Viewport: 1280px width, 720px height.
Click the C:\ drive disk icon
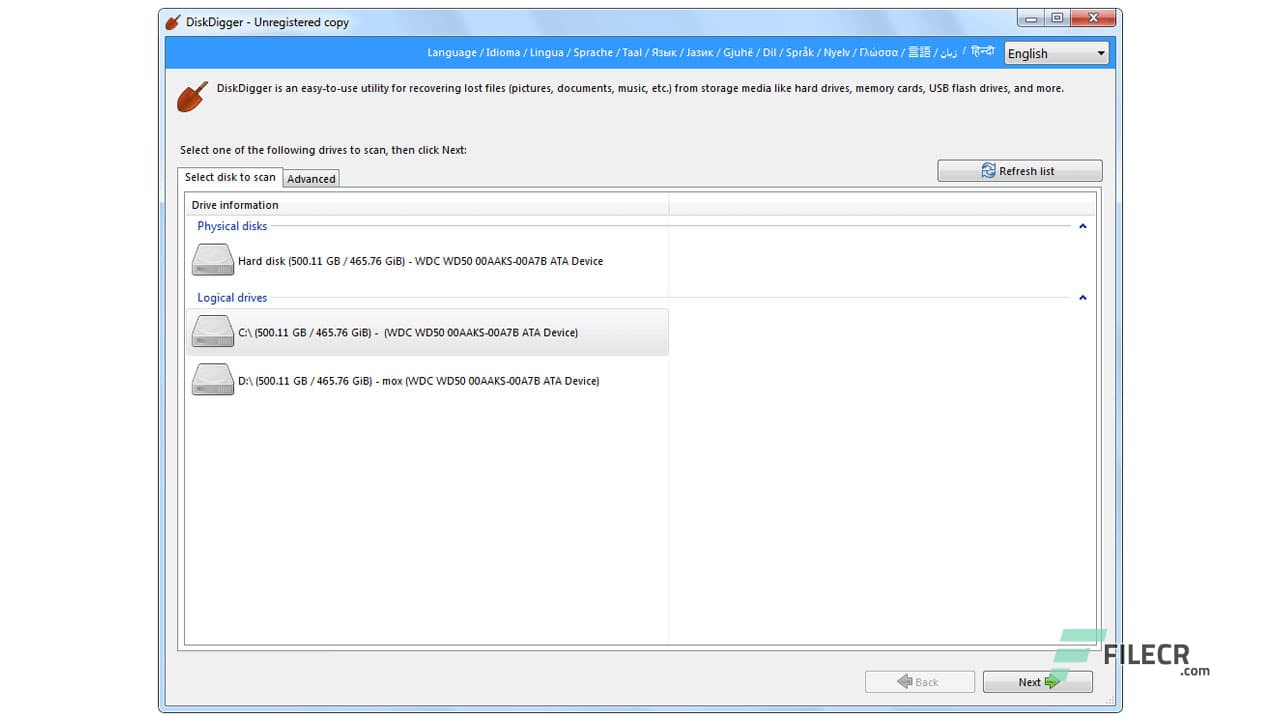click(x=212, y=330)
